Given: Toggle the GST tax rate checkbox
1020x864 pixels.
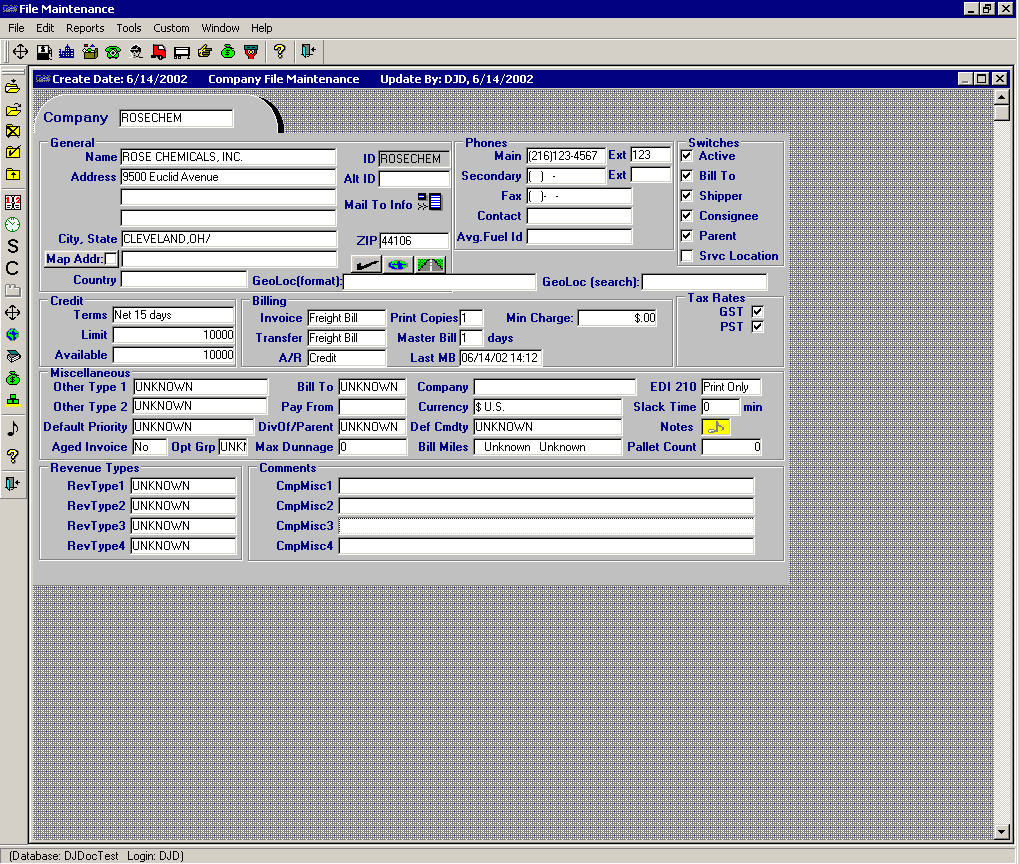Looking at the screenshot, I should pos(757,312).
